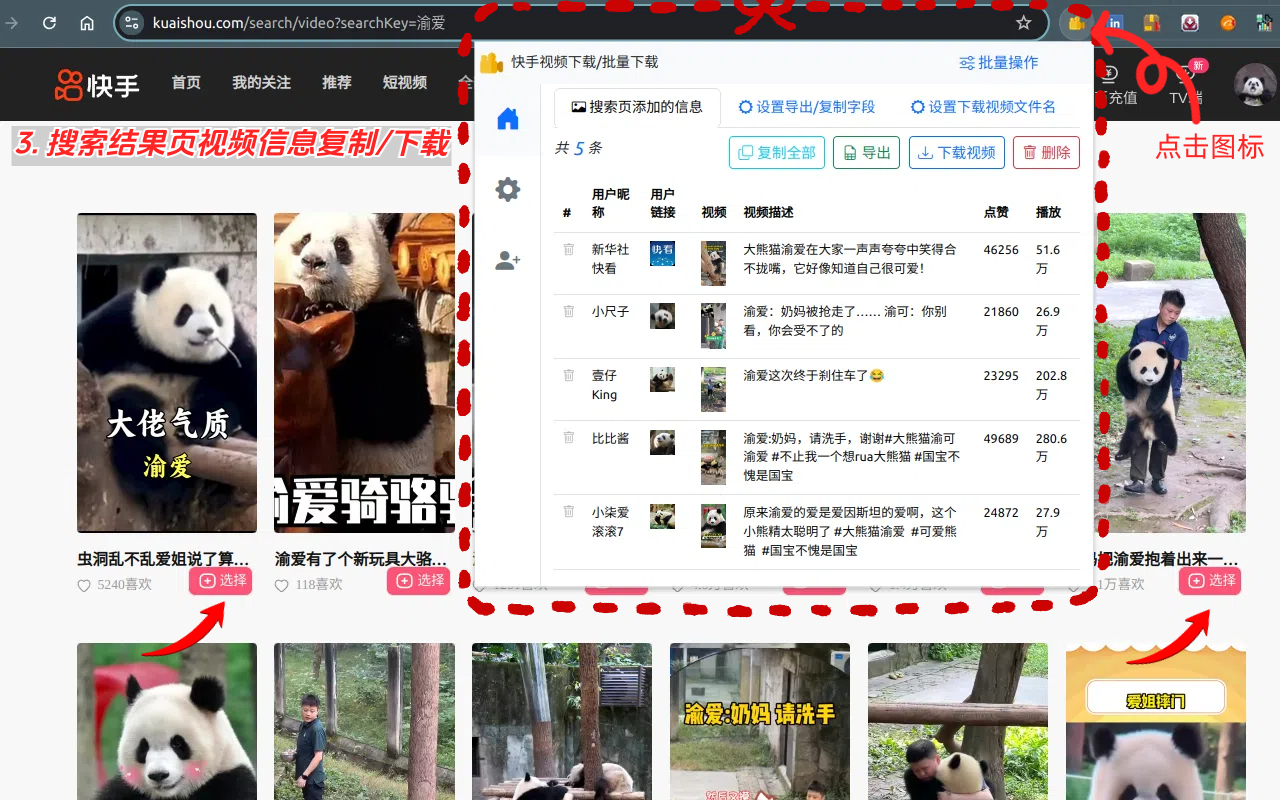
Task: Remove the 小尺子 row using its trash icon
Action: click(x=569, y=311)
